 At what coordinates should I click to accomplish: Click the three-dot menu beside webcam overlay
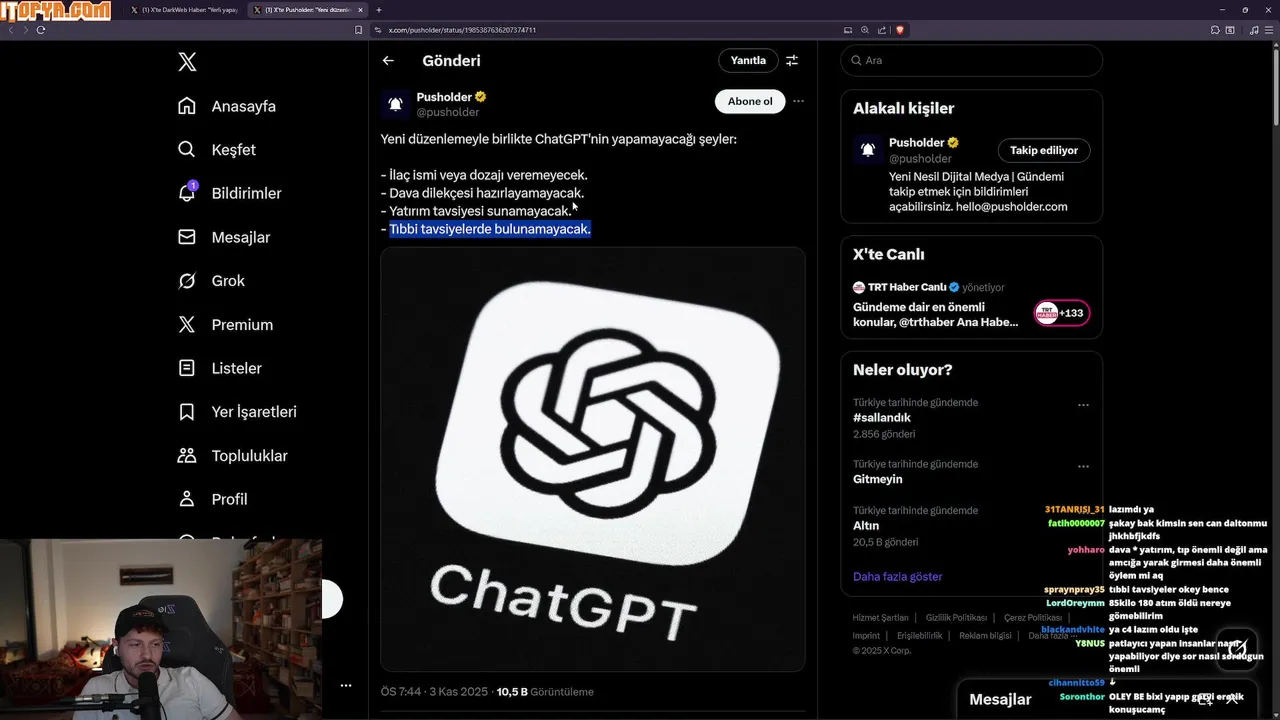346,686
